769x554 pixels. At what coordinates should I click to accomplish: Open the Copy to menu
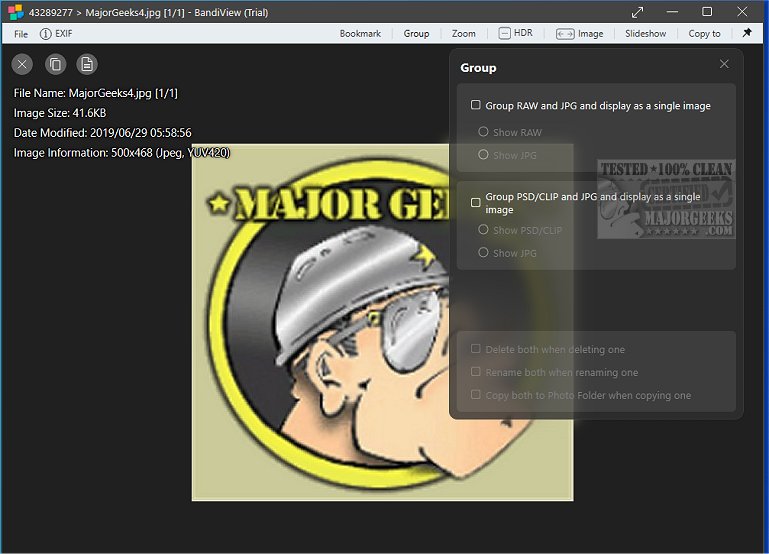click(704, 34)
